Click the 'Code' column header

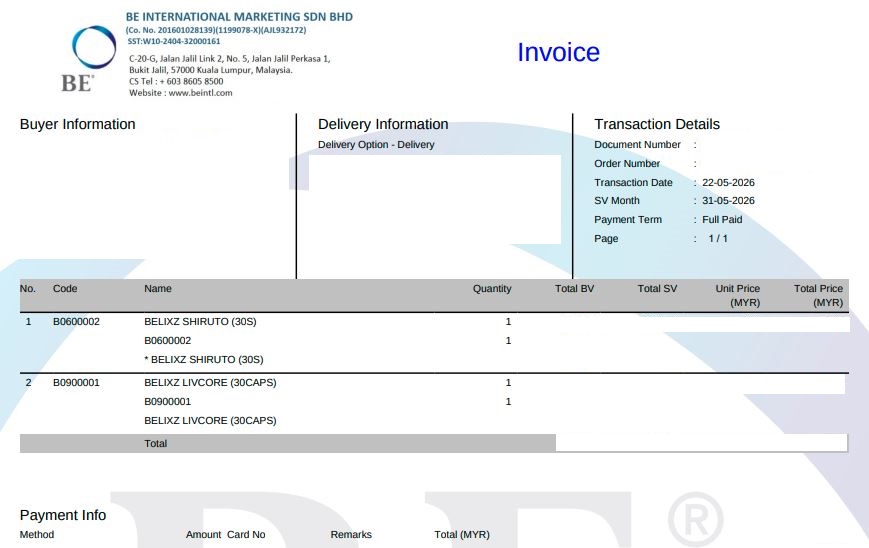tap(65, 289)
